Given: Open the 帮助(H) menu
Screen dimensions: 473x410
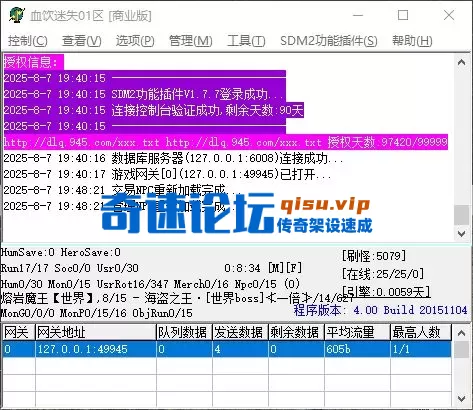Looking at the screenshot, I should tap(412, 41).
